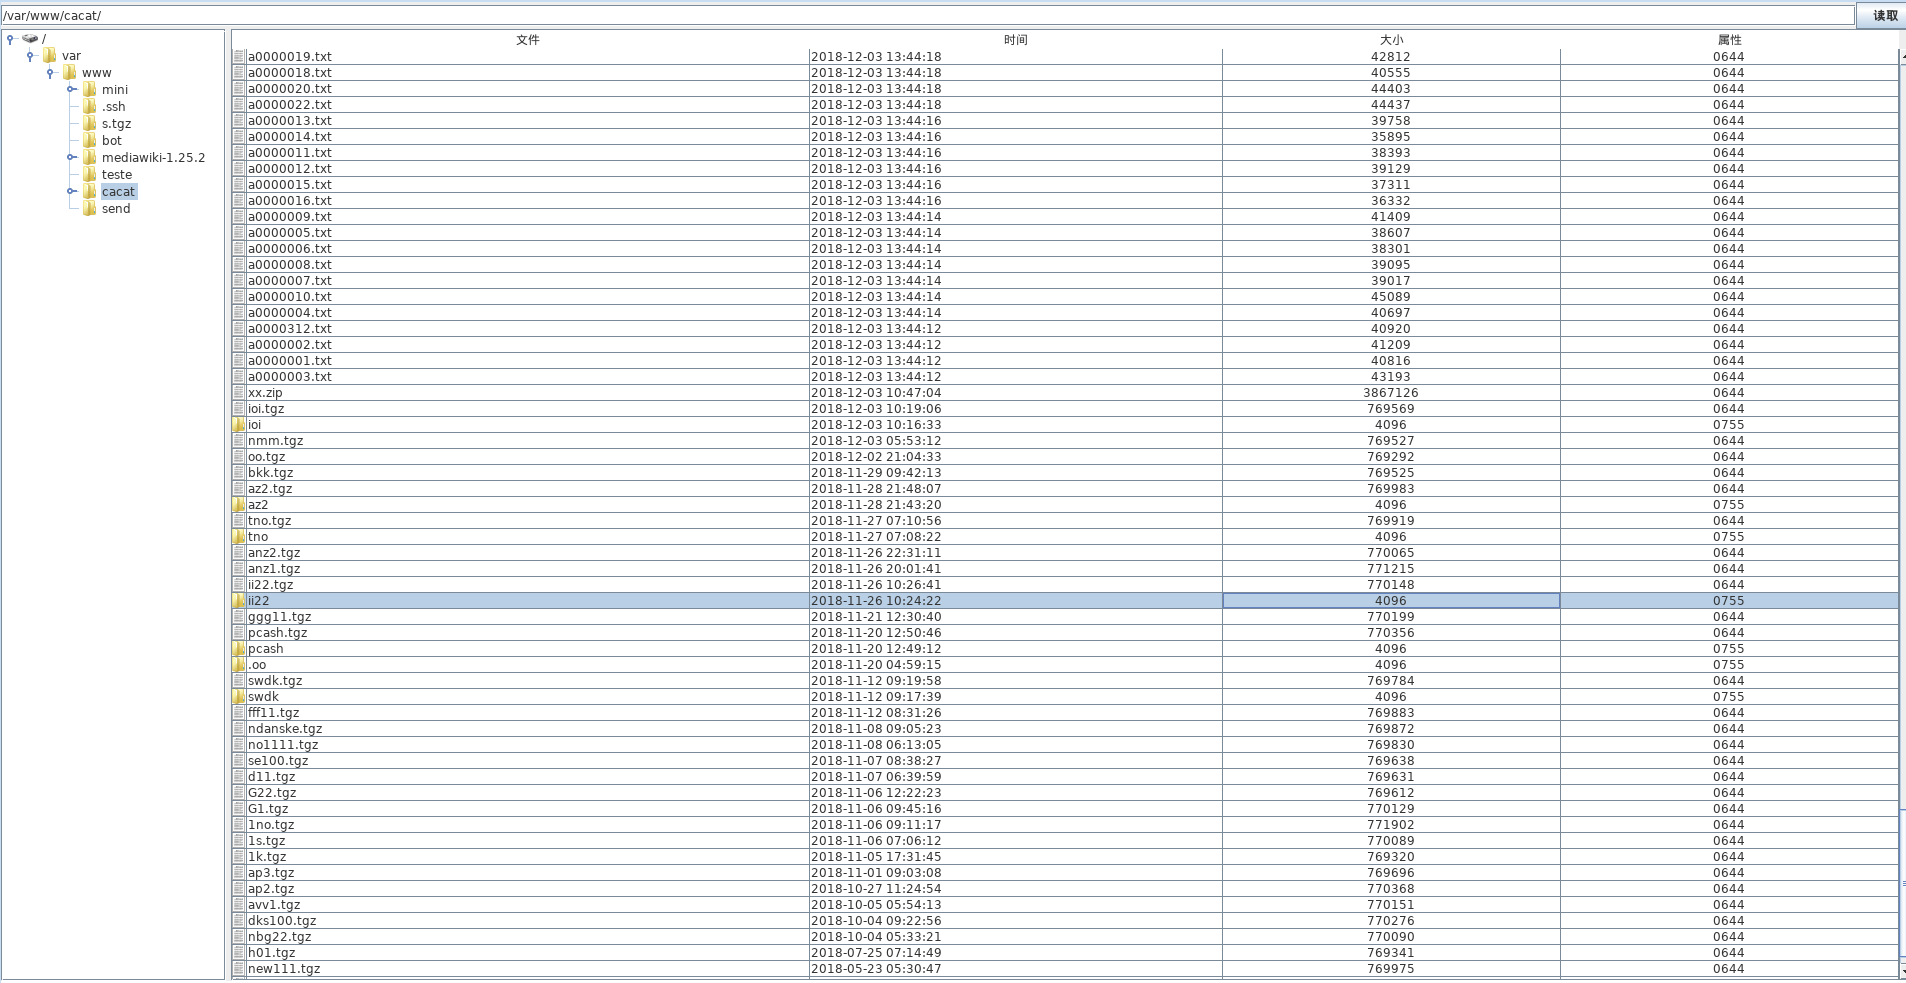Select file icon of oo.tgz
Image resolution: width=1906 pixels, height=983 pixels.
[239, 457]
